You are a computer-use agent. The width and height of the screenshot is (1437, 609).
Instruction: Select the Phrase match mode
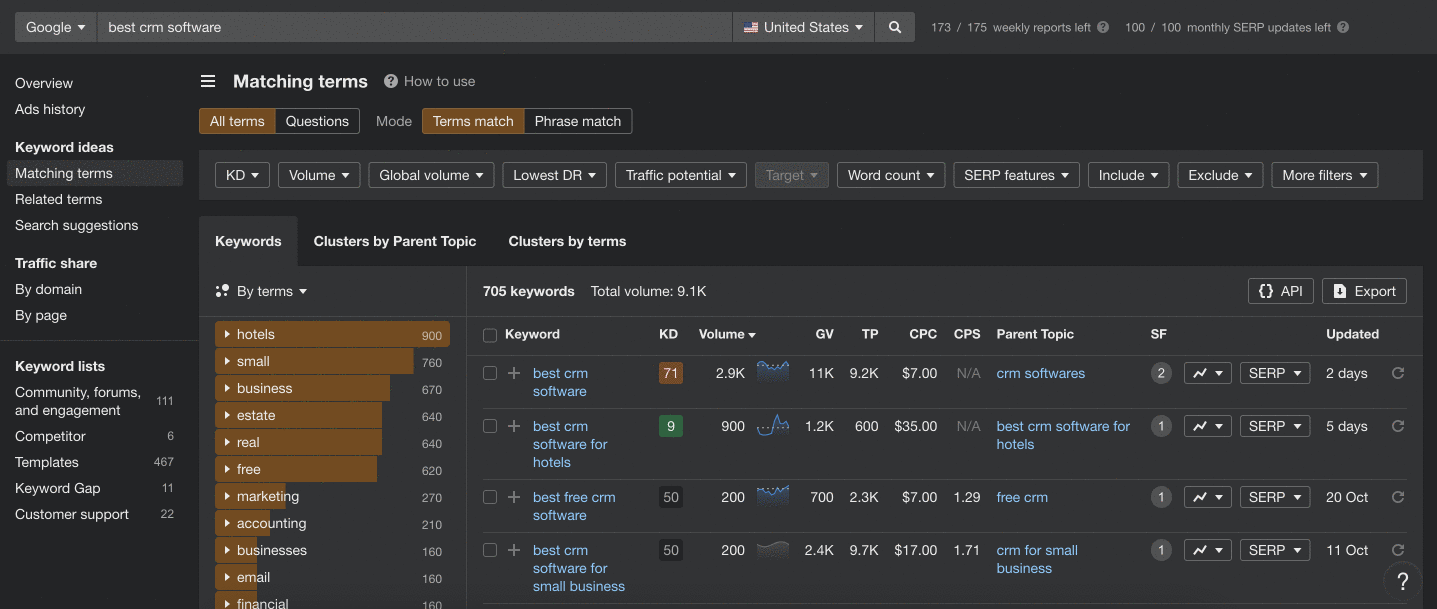(x=578, y=121)
